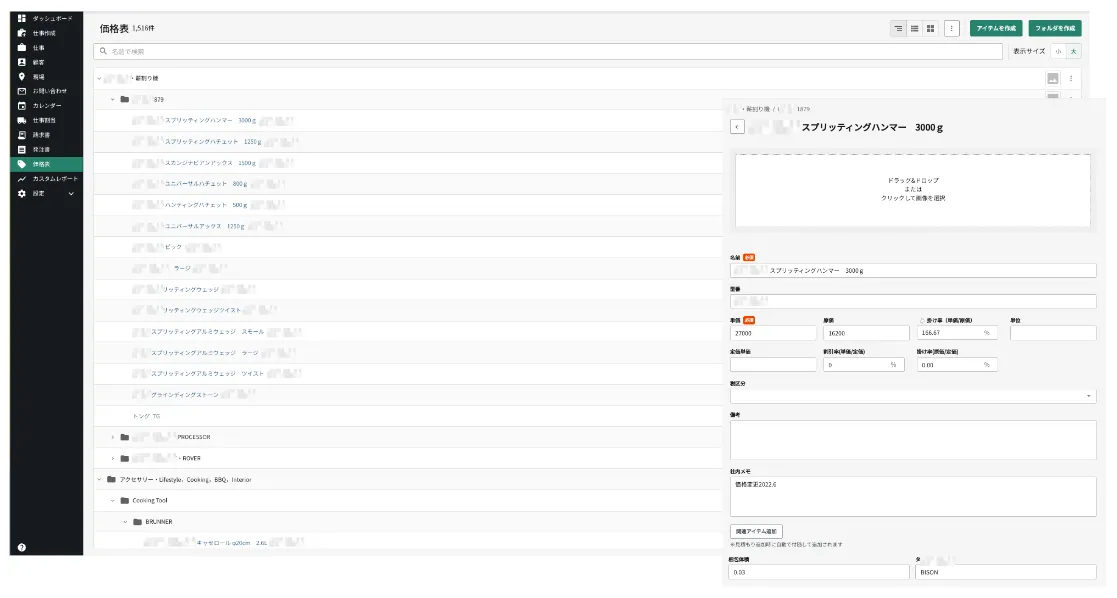Collapse the top-level 薪割り機 folder
The width and height of the screenshot is (1117, 598).
pos(99,78)
